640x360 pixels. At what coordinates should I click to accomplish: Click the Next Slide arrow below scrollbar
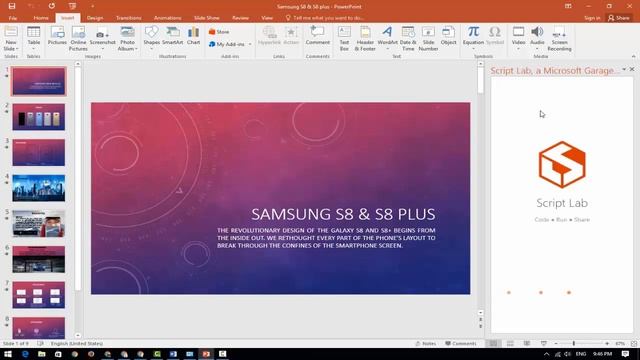click(x=480, y=326)
